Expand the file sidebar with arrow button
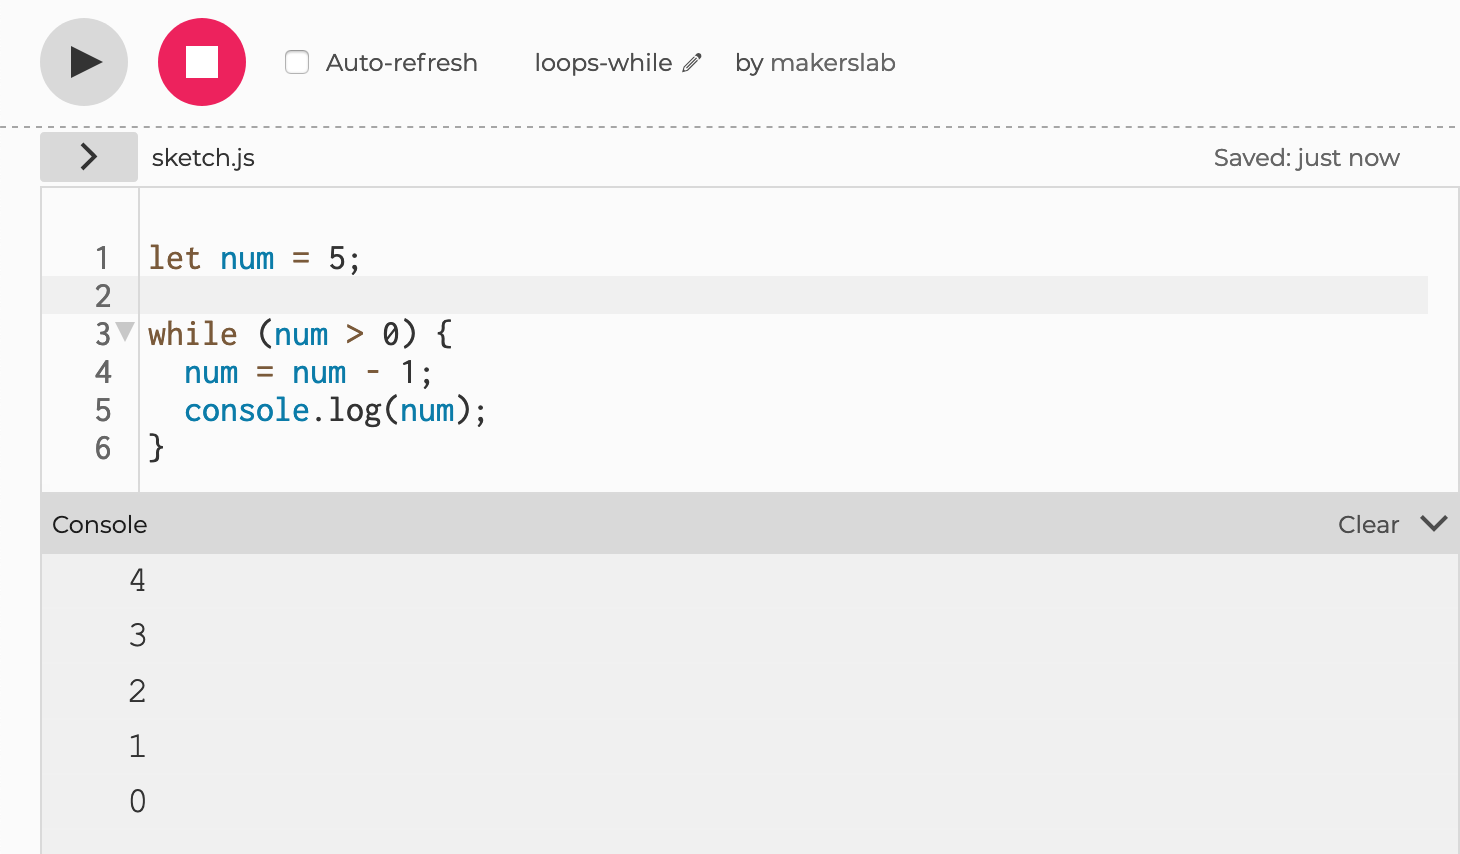The image size is (1460, 854). tap(89, 157)
